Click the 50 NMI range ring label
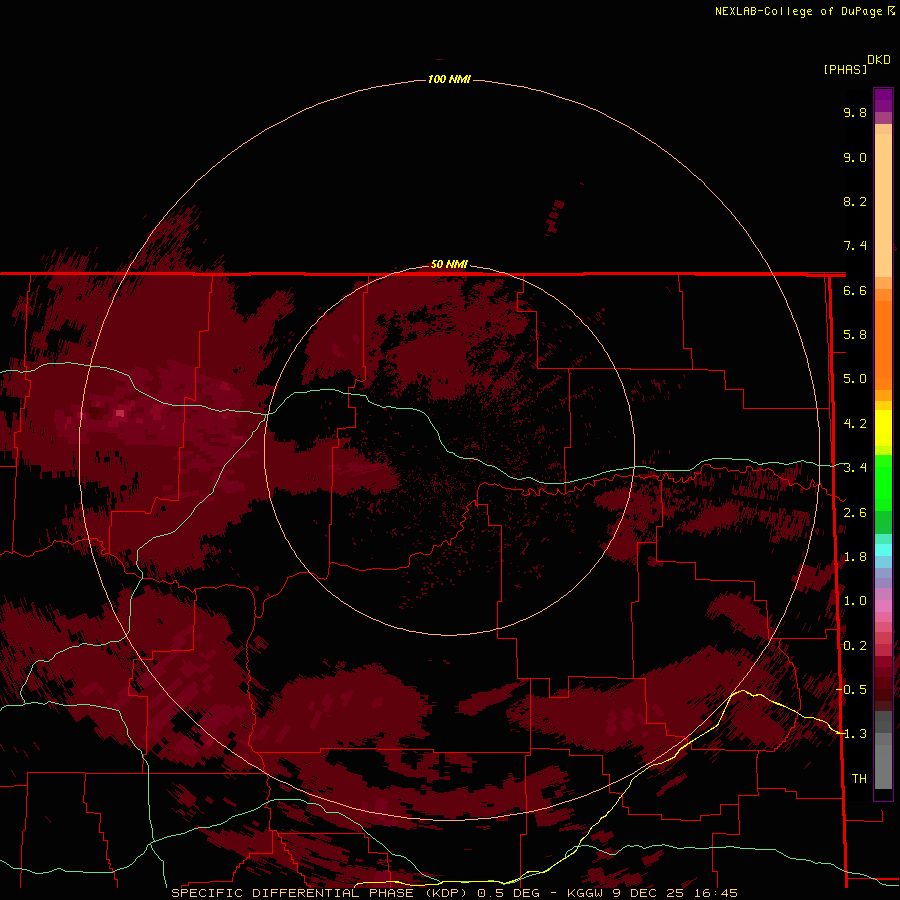The height and width of the screenshot is (900, 900). coord(449,264)
